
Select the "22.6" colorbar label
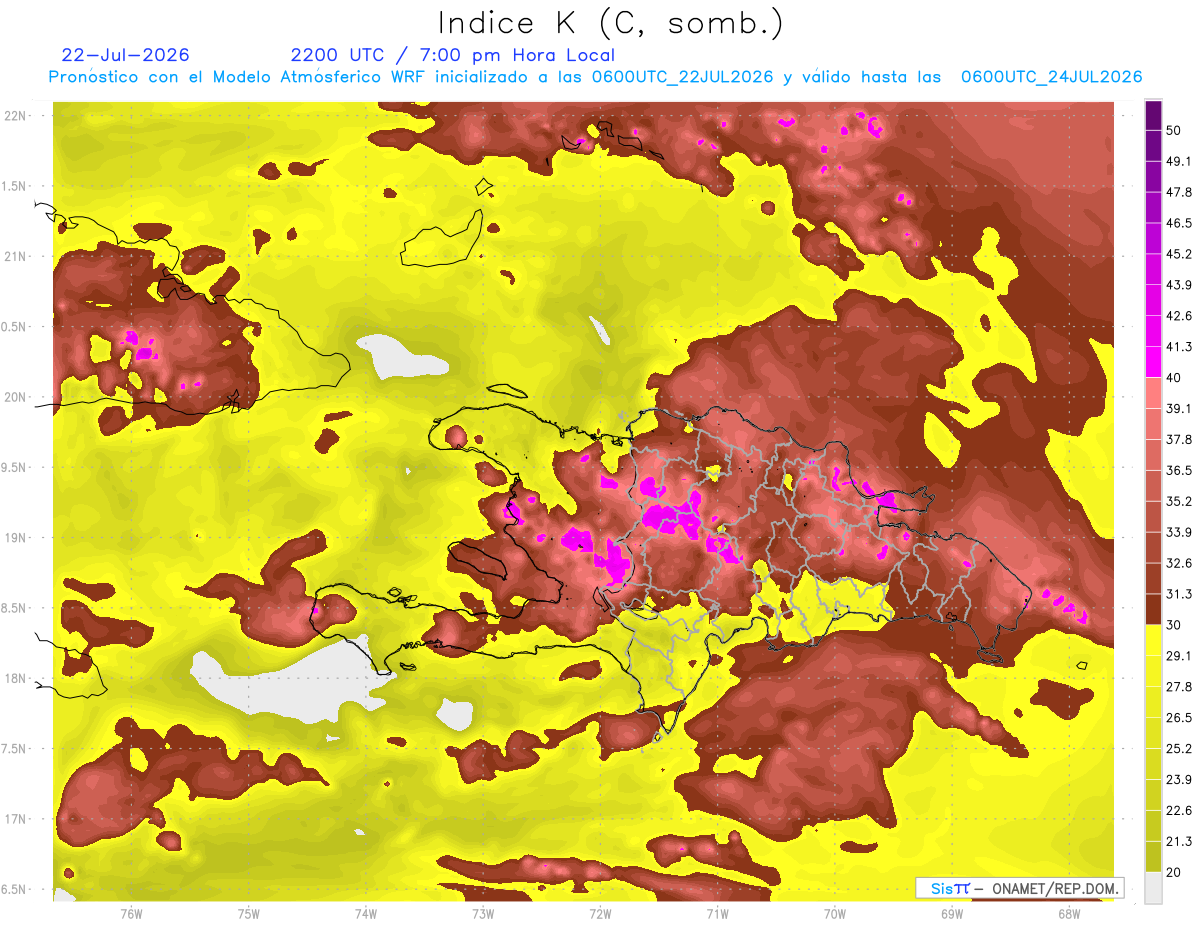pyautogui.click(x=1179, y=811)
